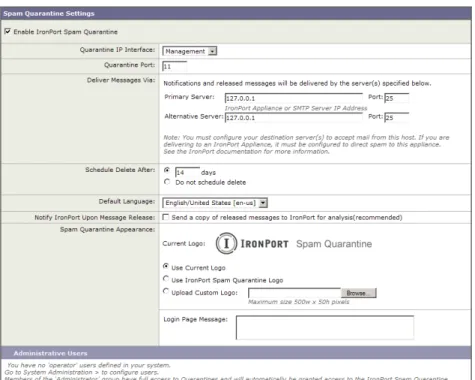This screenshot has width=475, height=380.
Task: Click the Primary Server Port field
Action: click(397, 98)
